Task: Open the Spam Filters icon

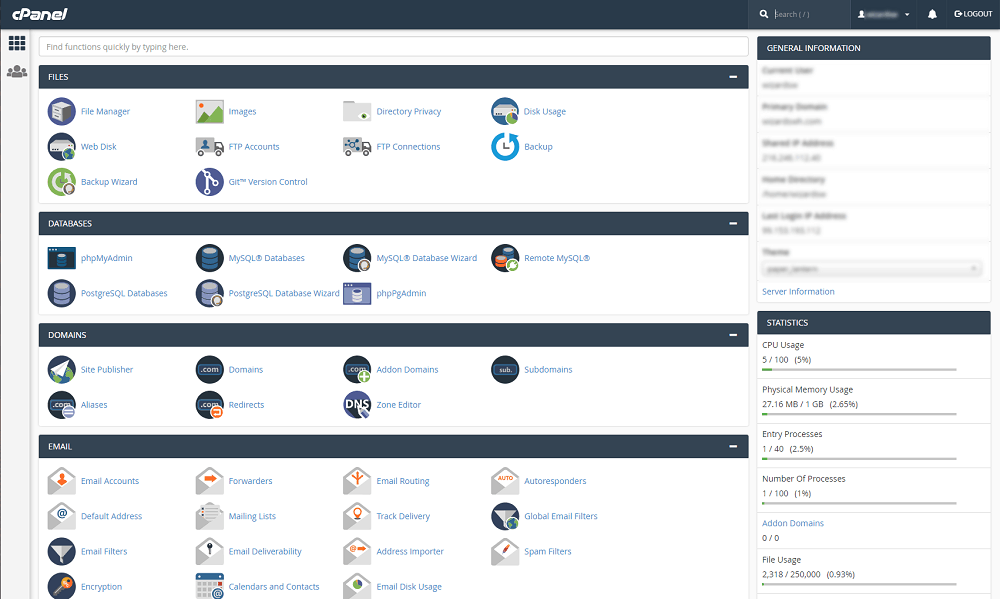Action: pyautogui.click(x=505, y=552)
